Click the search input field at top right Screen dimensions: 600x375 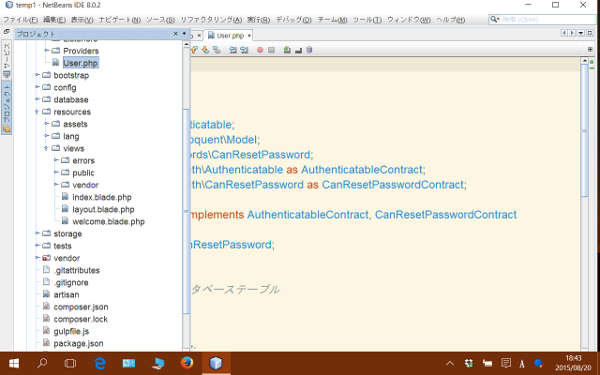pos(547,19)
